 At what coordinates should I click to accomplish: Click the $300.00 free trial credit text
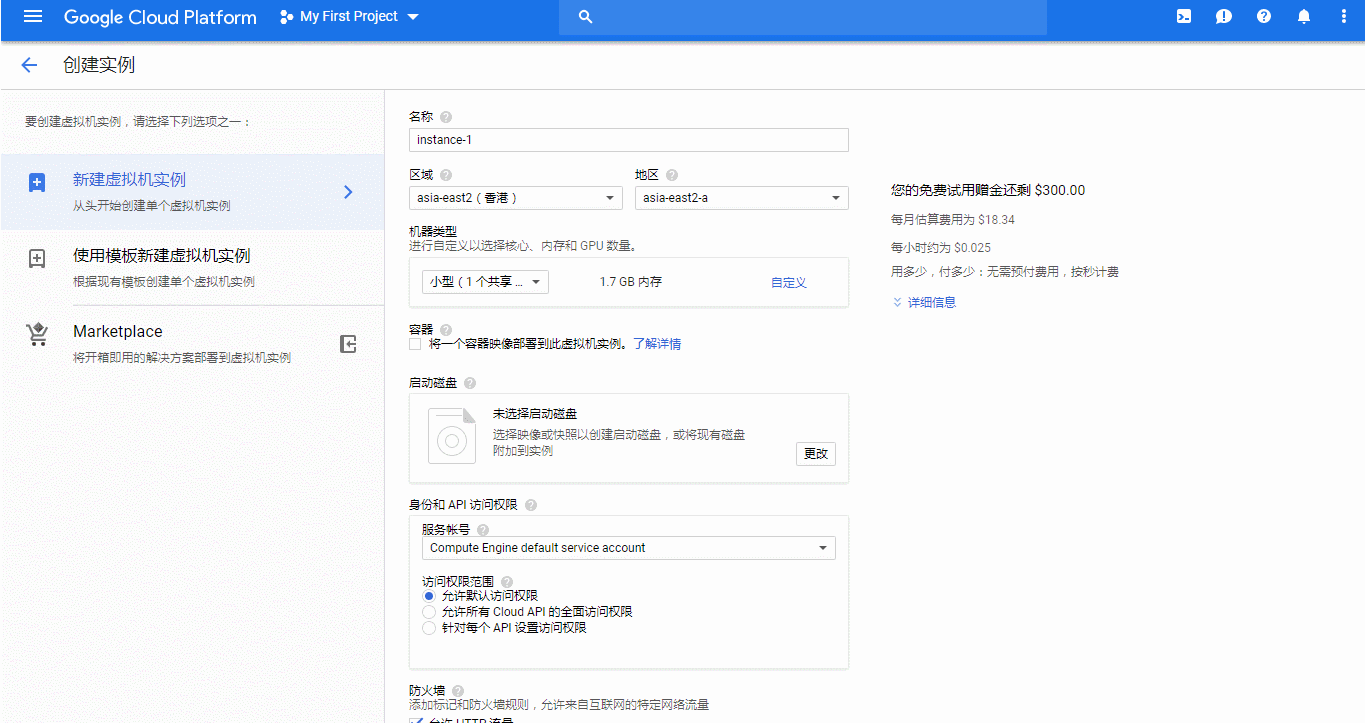pyautogui.click(x=988, y=190)
